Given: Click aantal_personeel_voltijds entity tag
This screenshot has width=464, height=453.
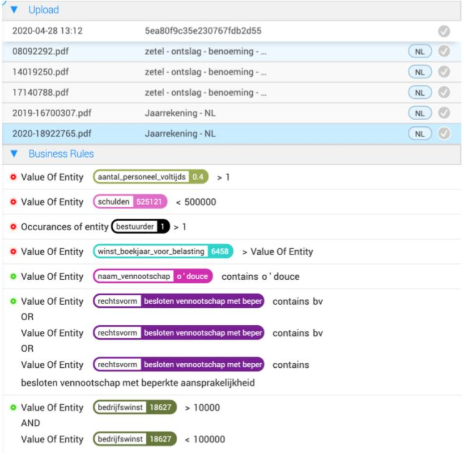Looking at the screenshot, I should pyautogui.click(x=151, y=177).
